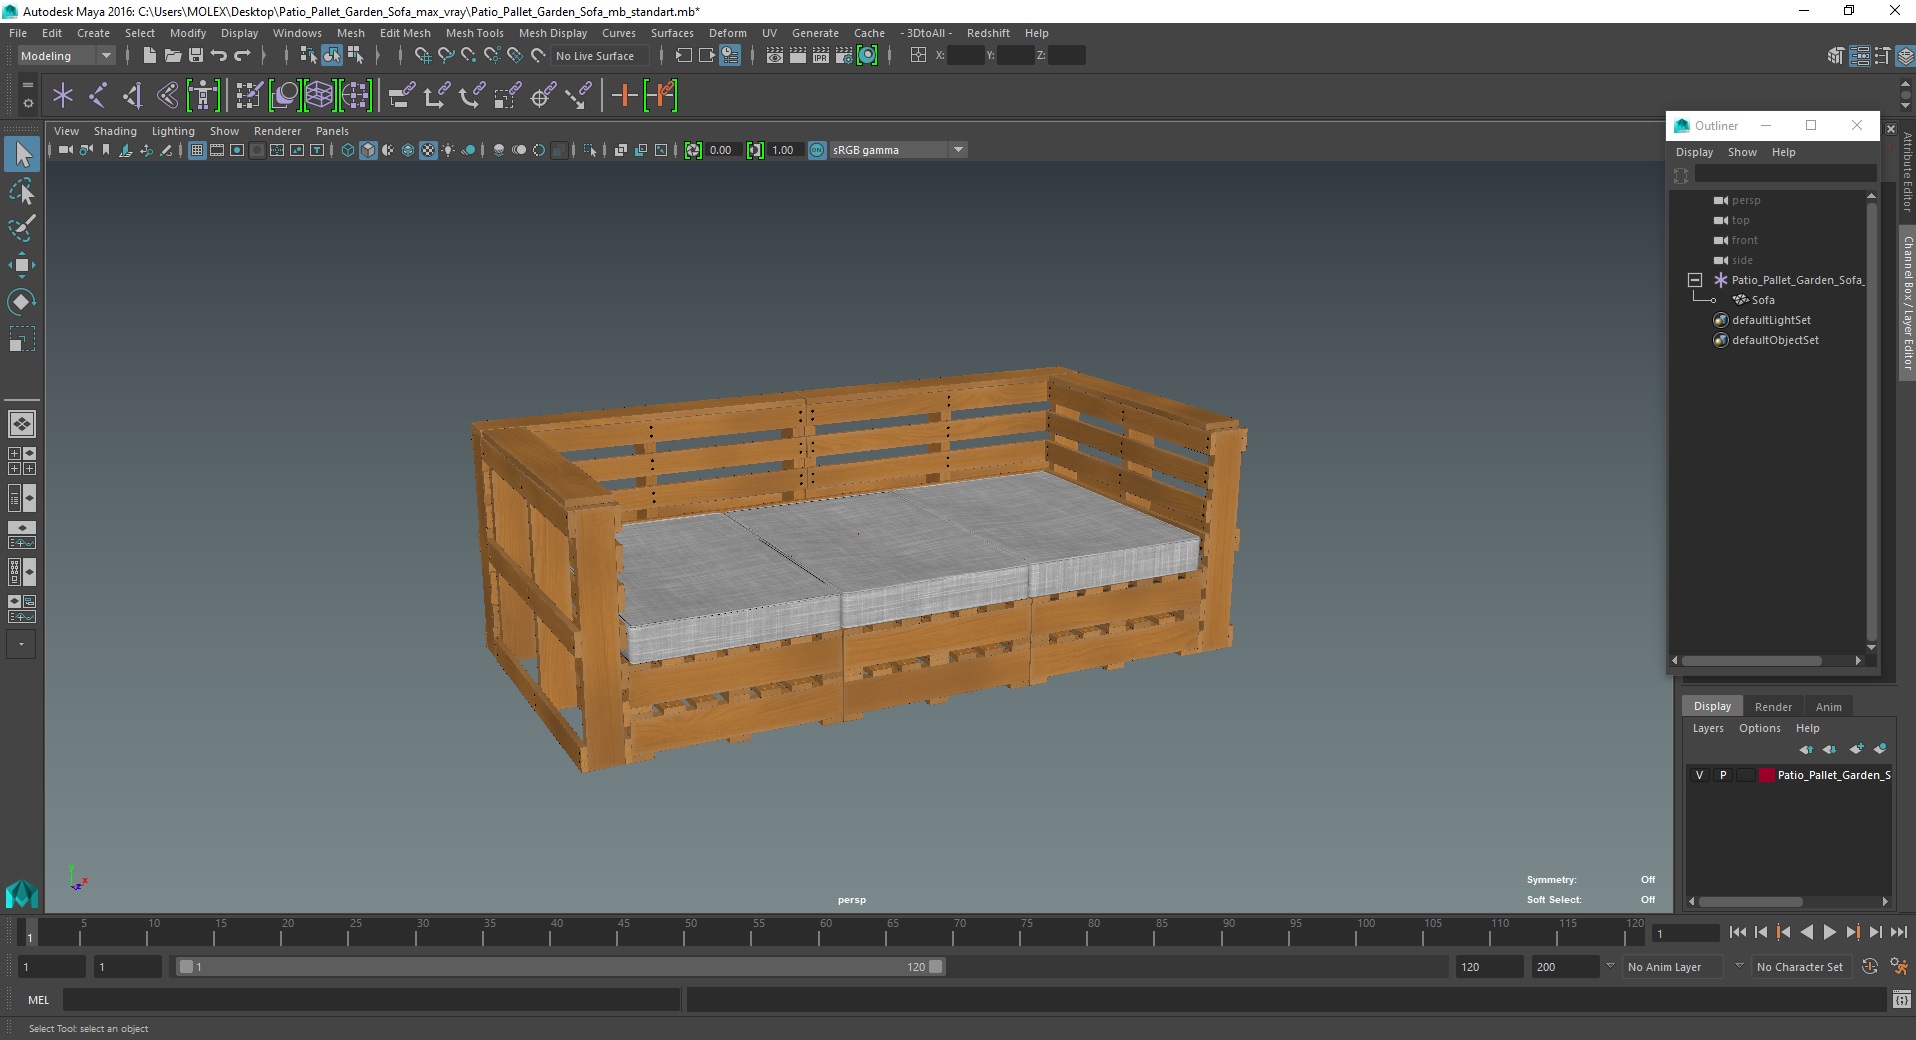Toggle isolate select in viewport
The width and height of the screenshot is (1916, 1040).
[590, 150]
